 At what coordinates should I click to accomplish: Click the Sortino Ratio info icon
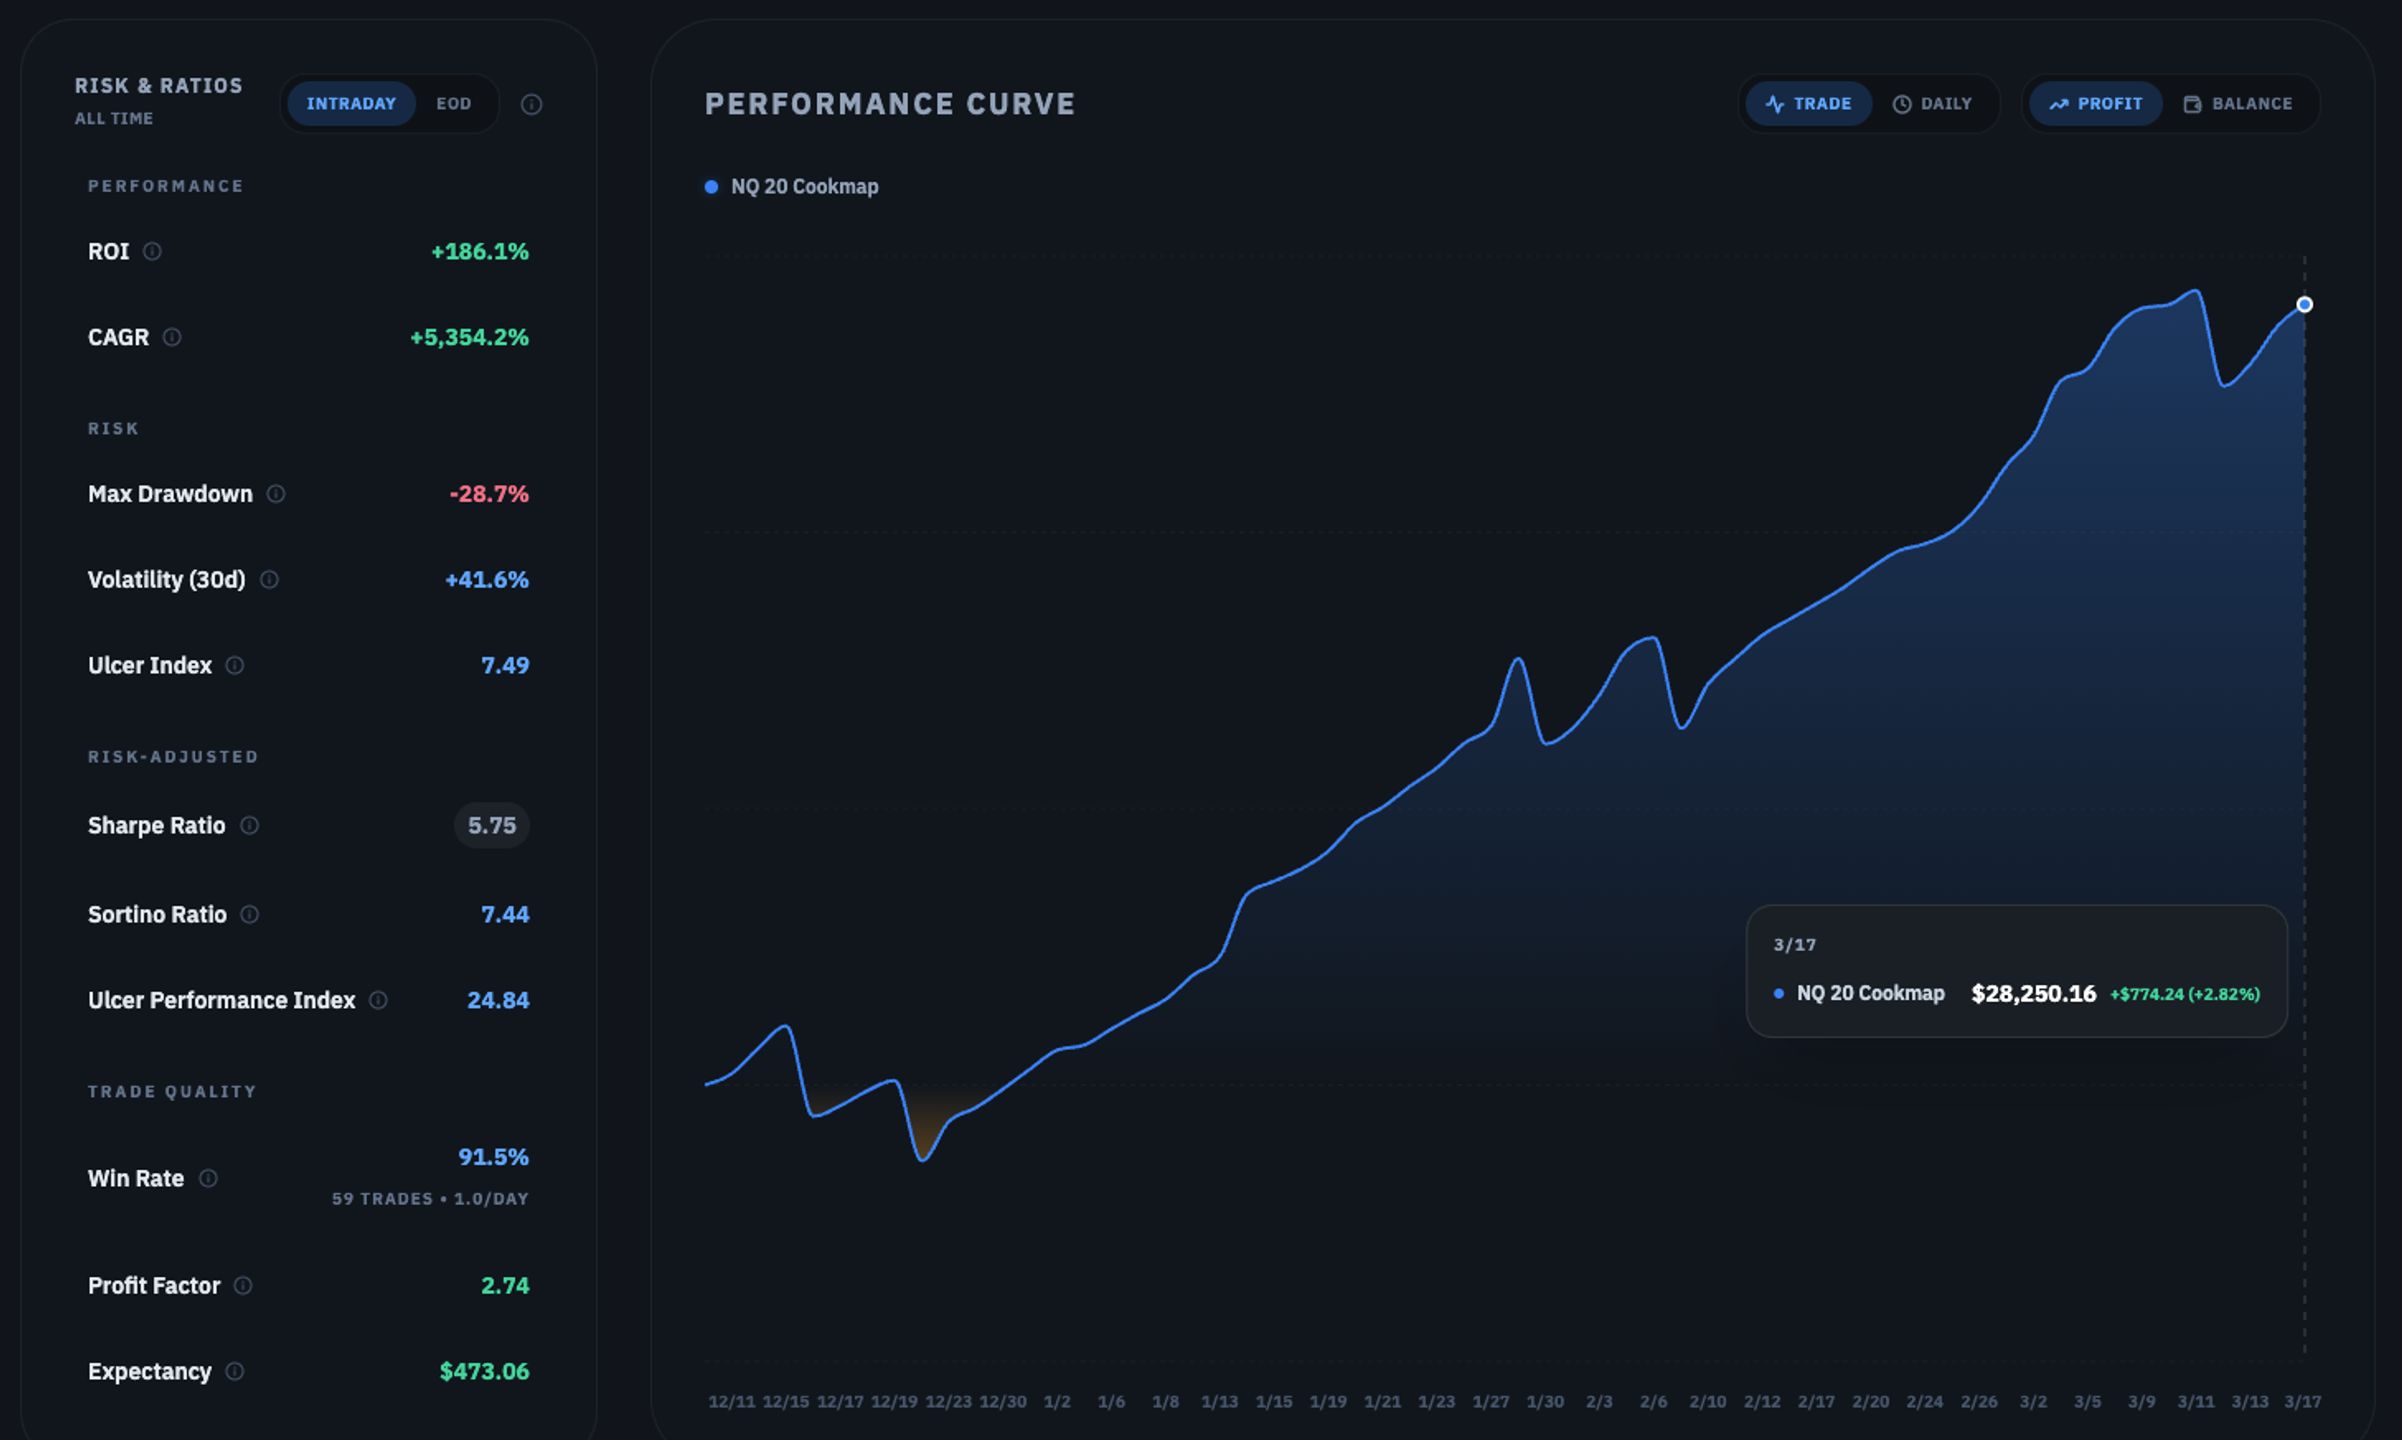click(250, 915)
